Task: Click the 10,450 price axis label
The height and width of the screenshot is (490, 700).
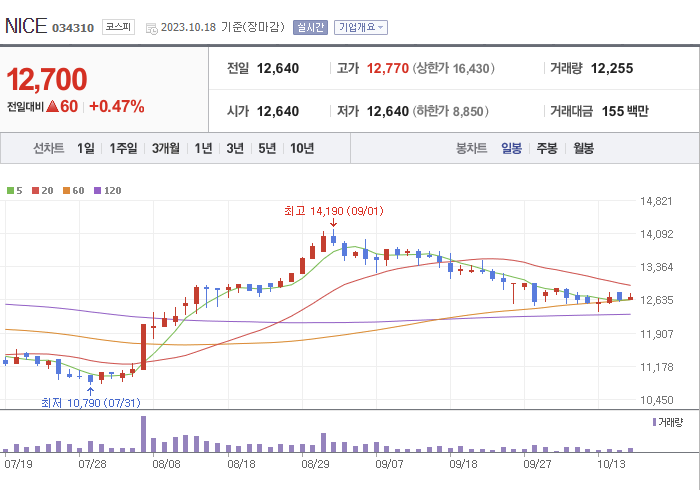Action: click(x=656, y=400)
